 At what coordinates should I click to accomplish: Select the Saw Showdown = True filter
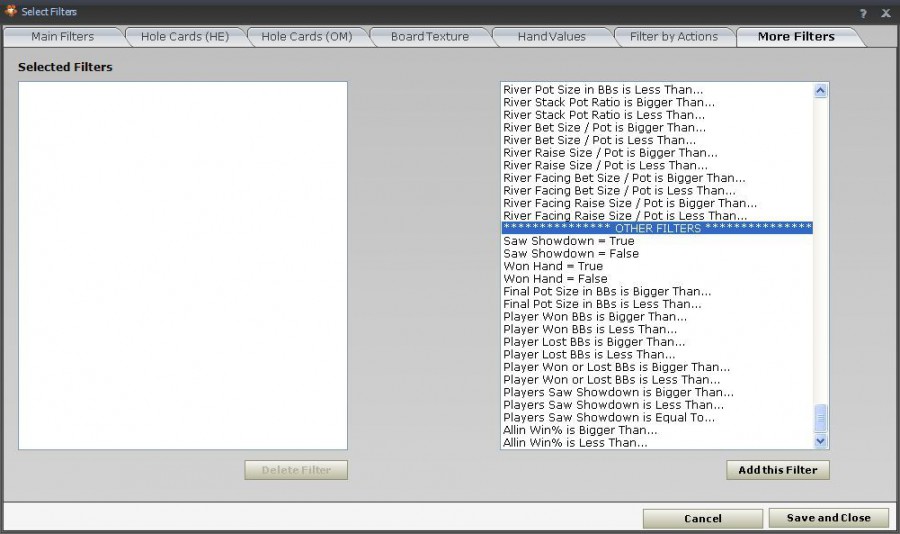[568, 241]
